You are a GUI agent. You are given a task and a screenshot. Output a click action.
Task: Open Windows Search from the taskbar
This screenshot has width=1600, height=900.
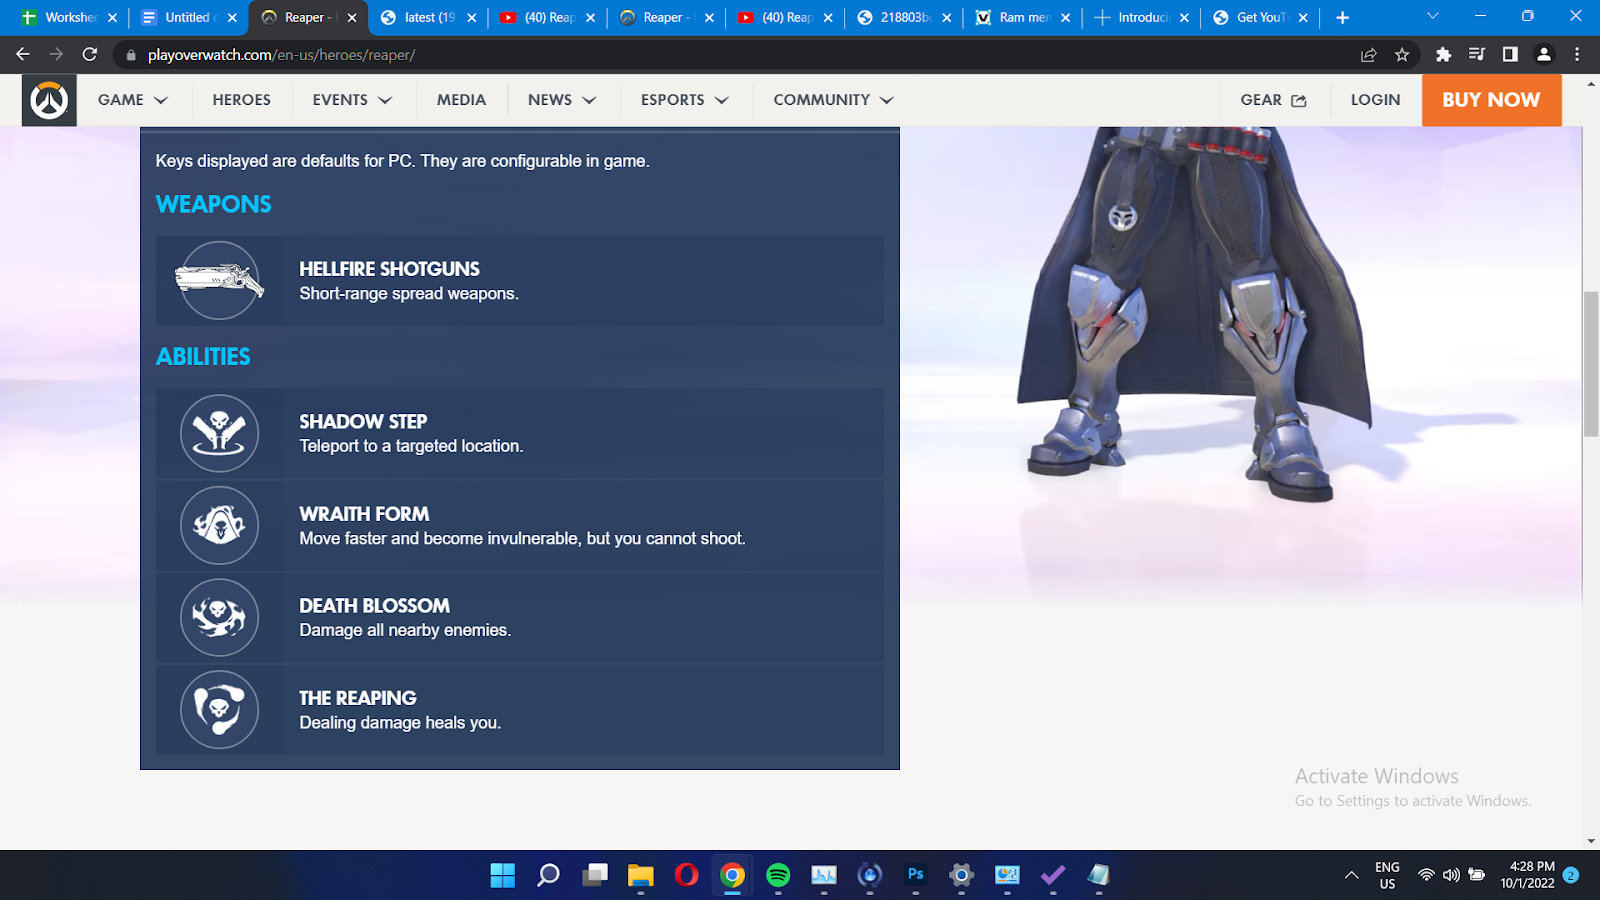[549, 876]
